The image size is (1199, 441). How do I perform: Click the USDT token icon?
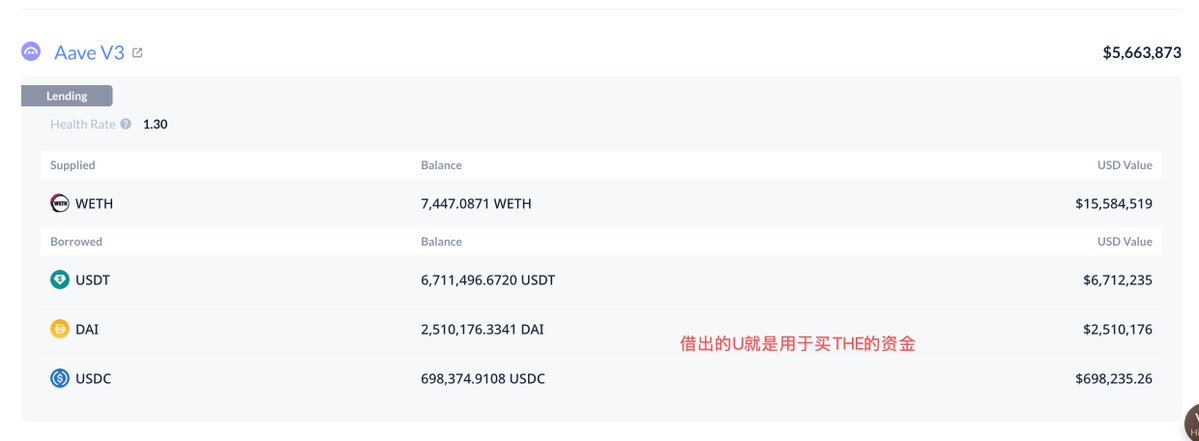pyautogui.click(x=60, y=280)
